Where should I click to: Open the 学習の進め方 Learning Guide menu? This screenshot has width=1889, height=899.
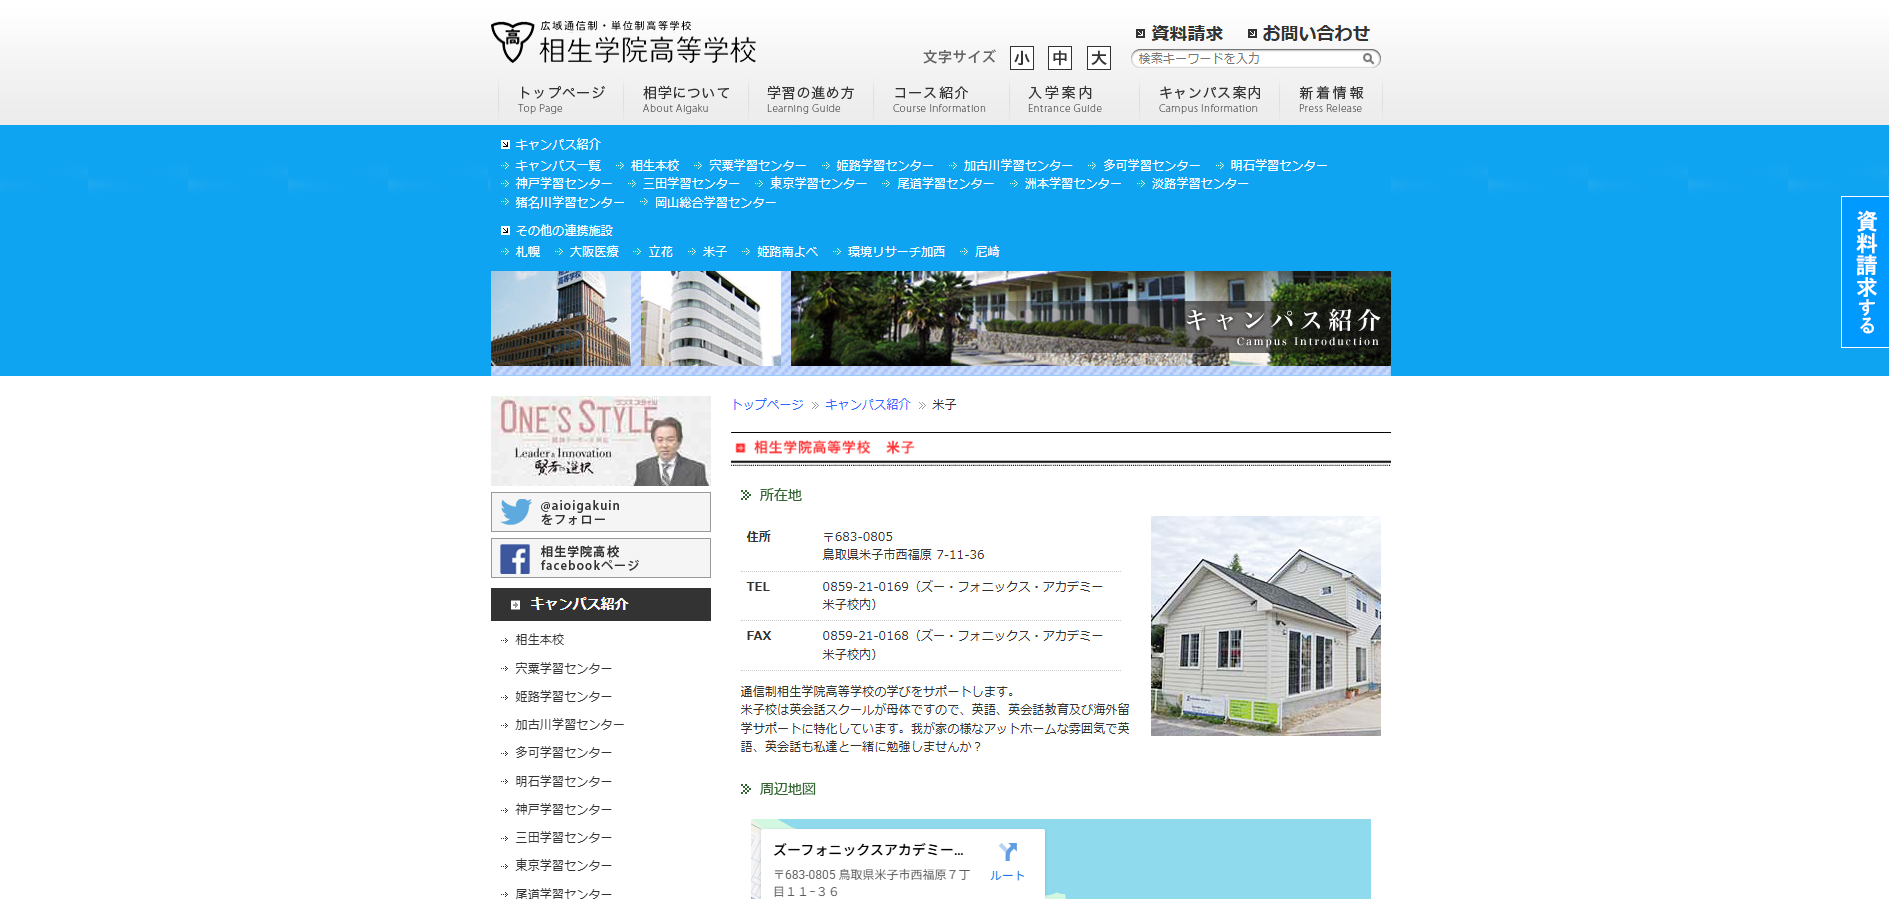(810, 99)
